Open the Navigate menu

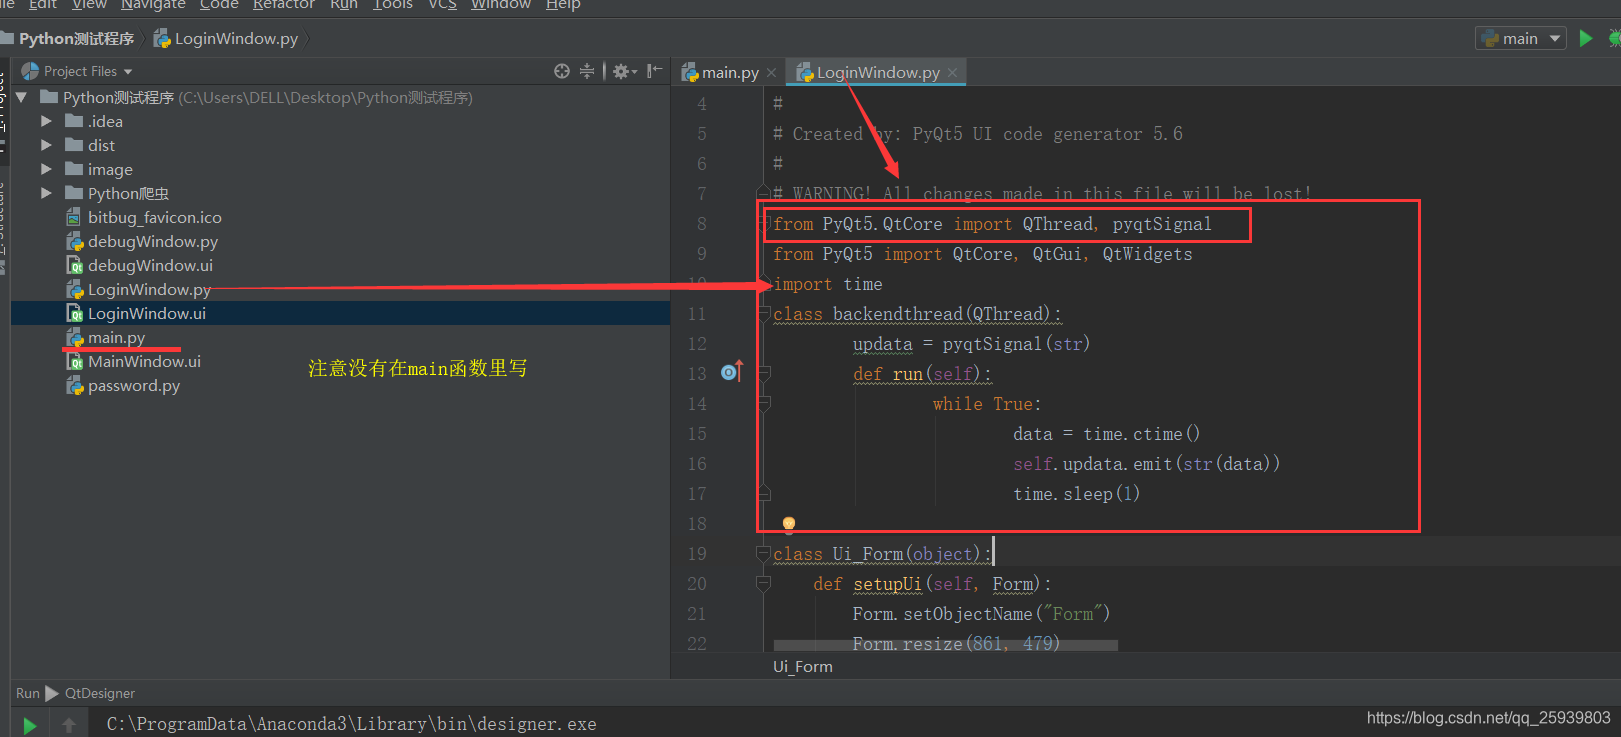pyautogui.click(x=153, y=4)
